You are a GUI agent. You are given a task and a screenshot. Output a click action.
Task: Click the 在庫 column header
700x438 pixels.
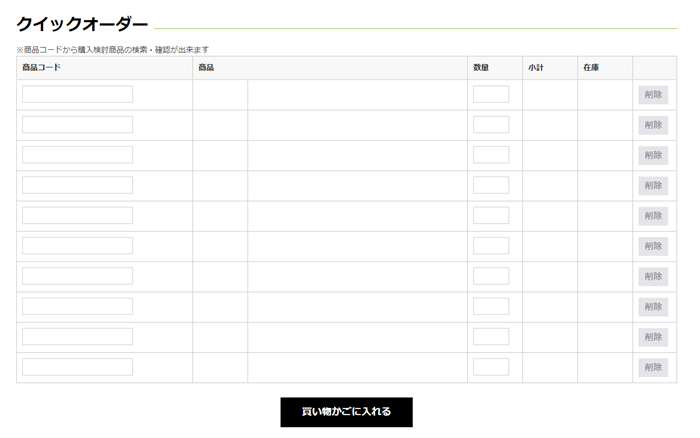[x=591, y=68]
